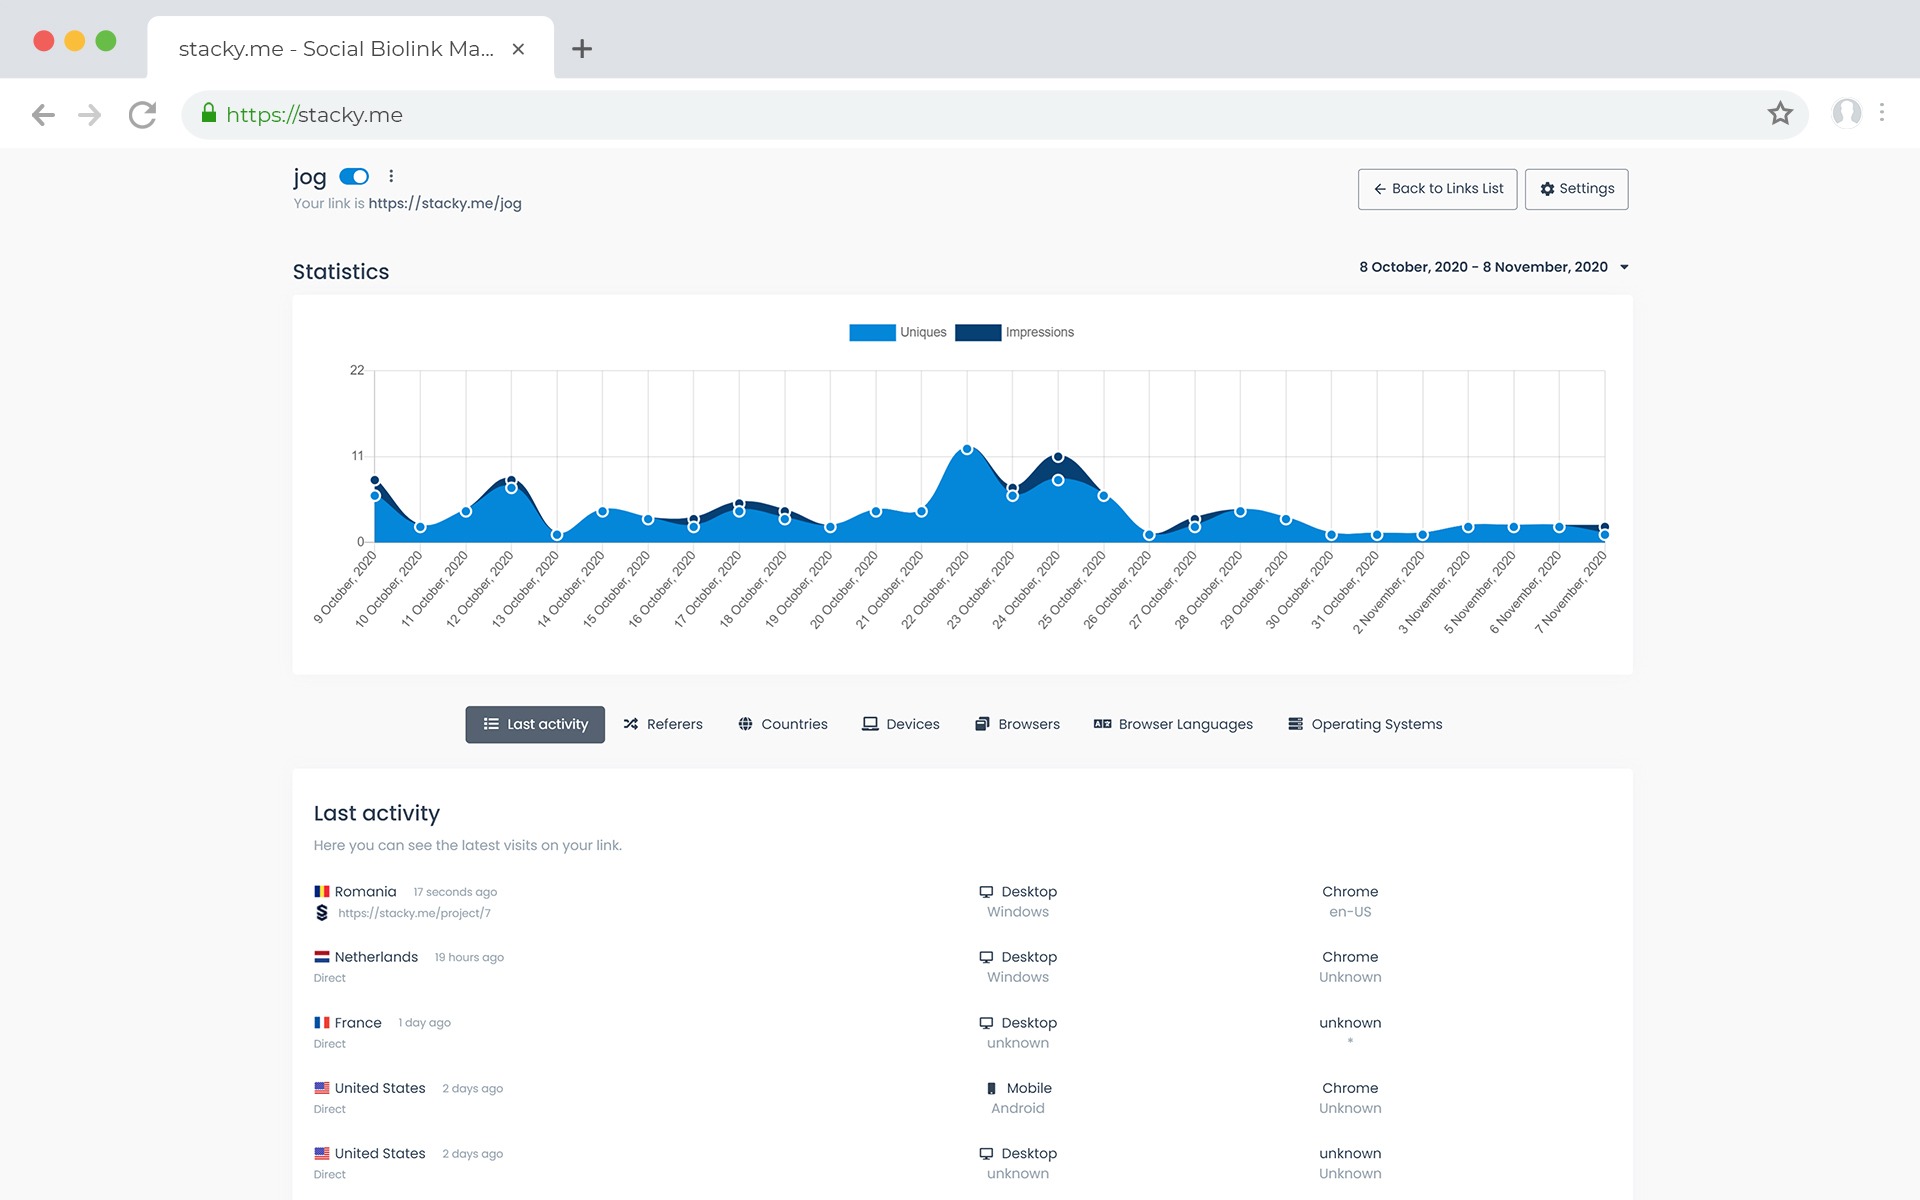Open the date range dropdown
Image resolution: width=1920 pixels, height=1200 pixels.
coord(1494,267)
